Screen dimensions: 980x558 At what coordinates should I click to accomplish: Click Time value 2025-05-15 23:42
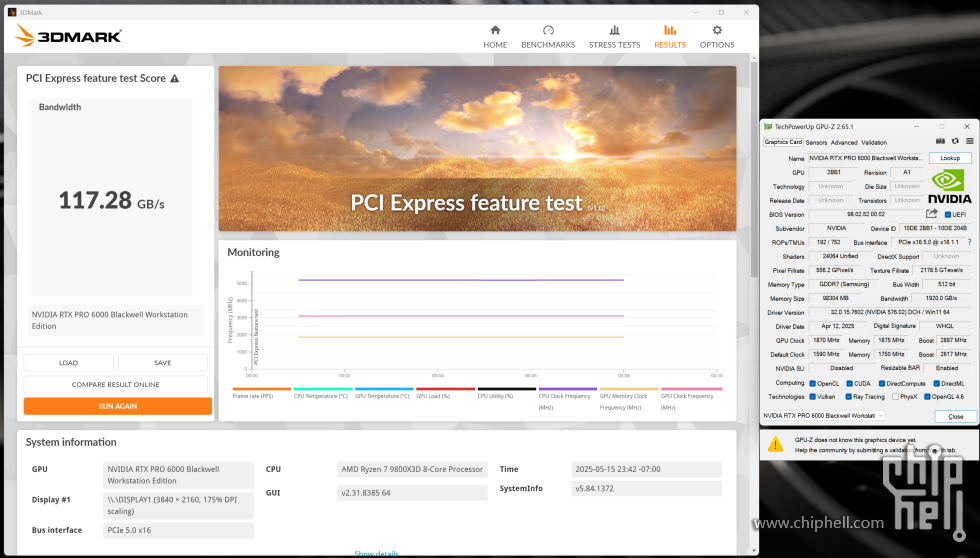pyautogui.click(x=646, y=469)
